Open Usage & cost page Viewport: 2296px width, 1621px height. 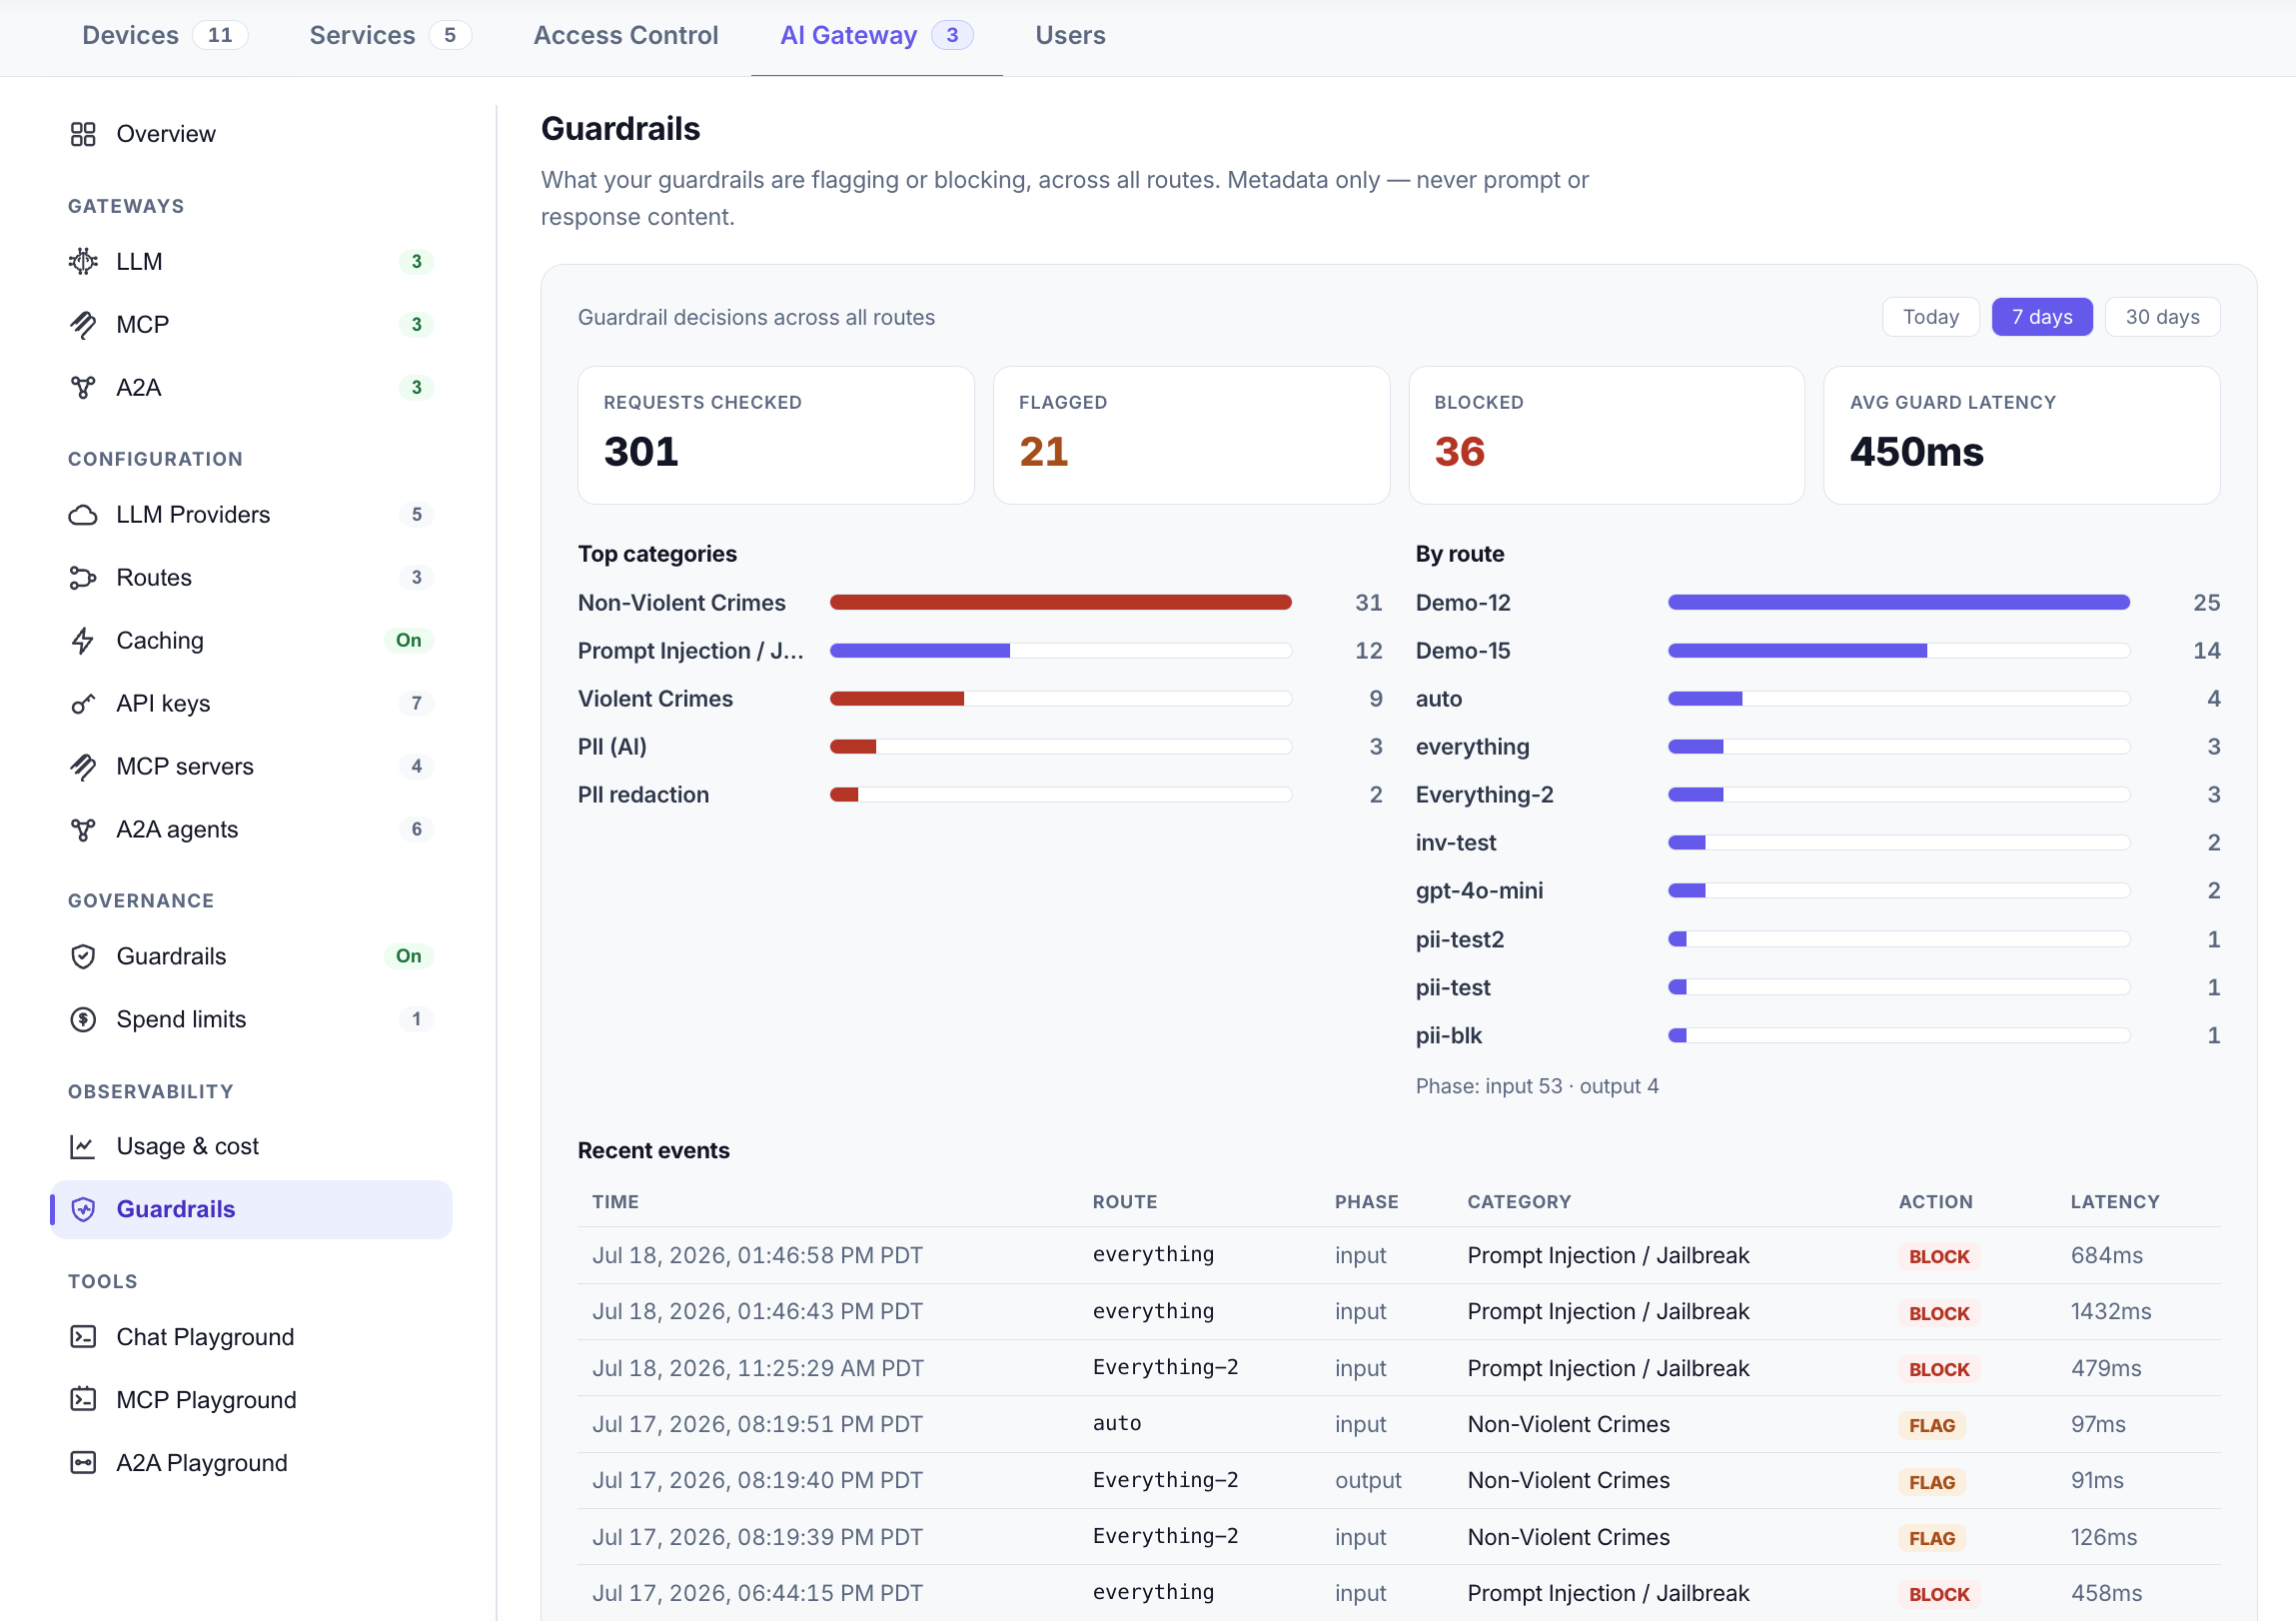pos(251,1146)
